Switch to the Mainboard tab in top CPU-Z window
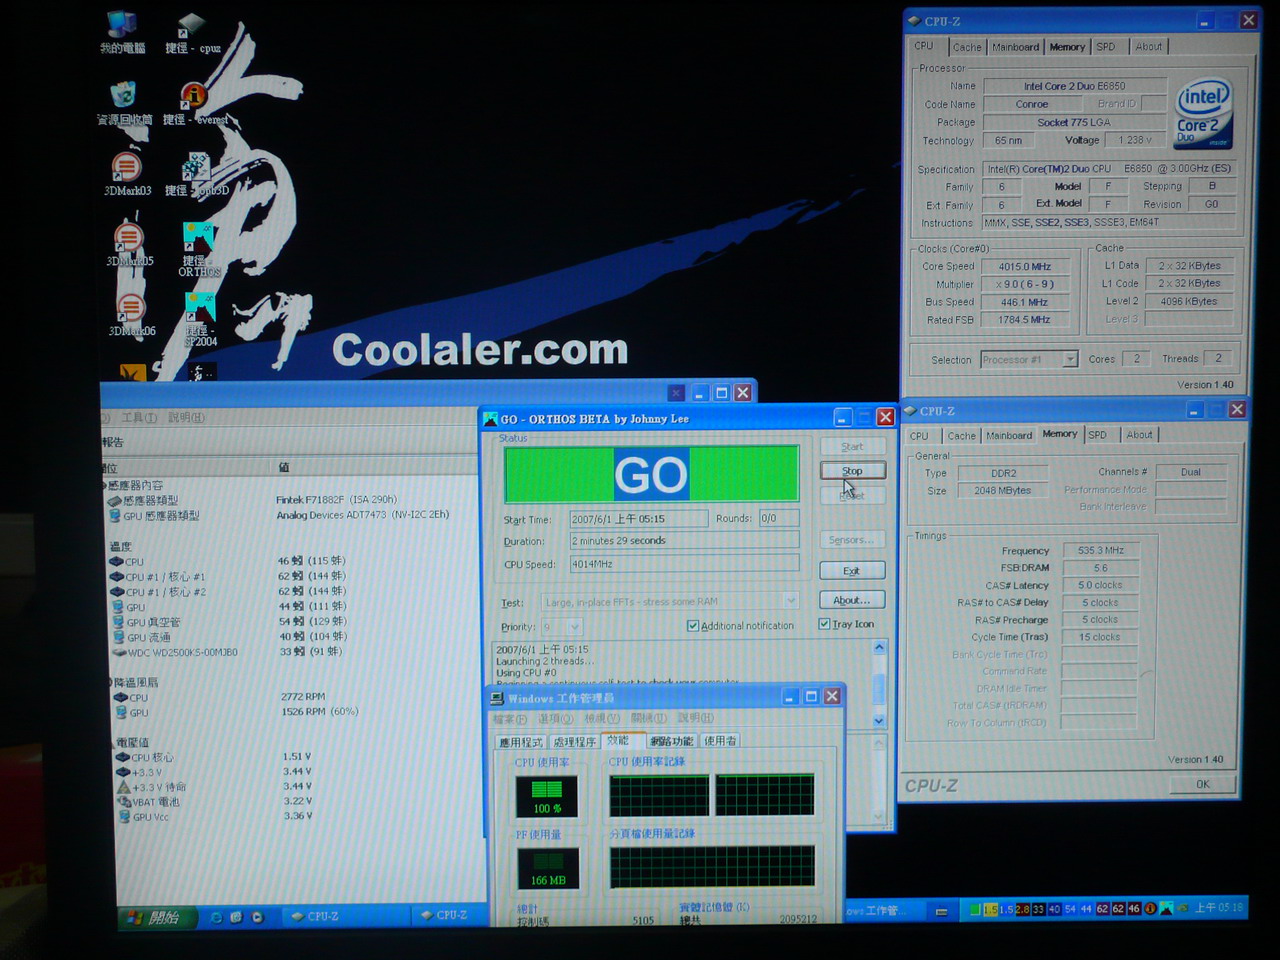Image resolution: width=1280 pixels, height=960 pixels. 1015,47
